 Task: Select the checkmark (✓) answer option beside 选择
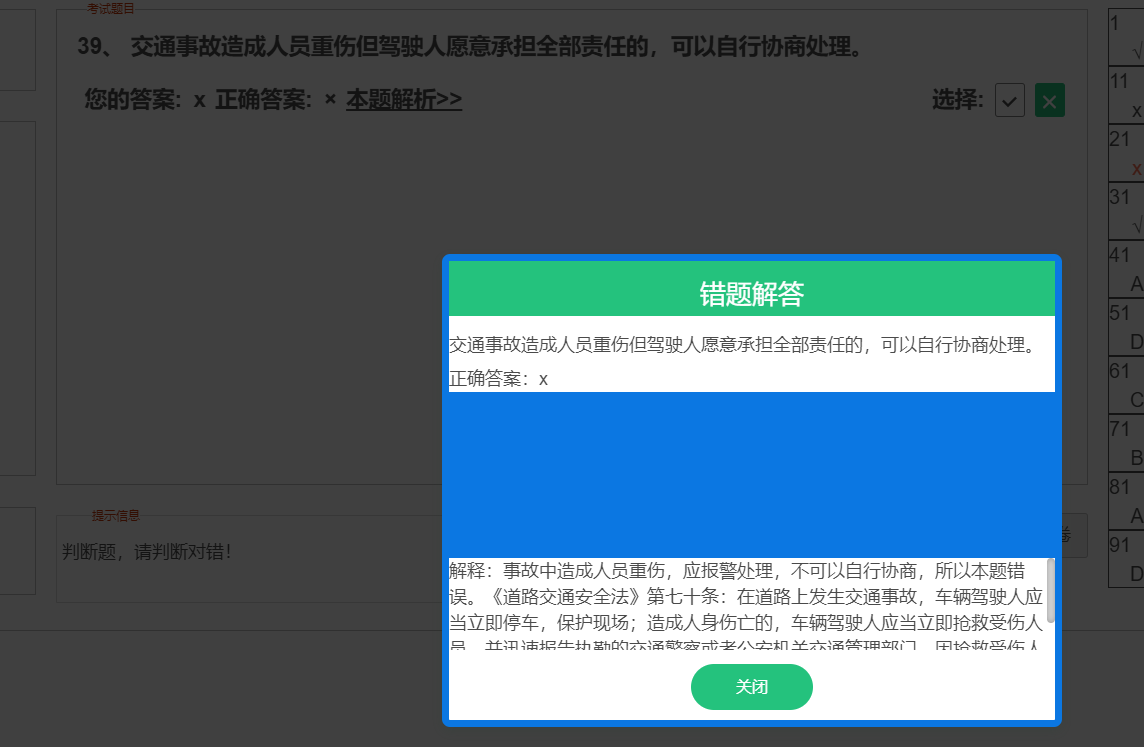pyautogui.click(x=1009, y=100)
